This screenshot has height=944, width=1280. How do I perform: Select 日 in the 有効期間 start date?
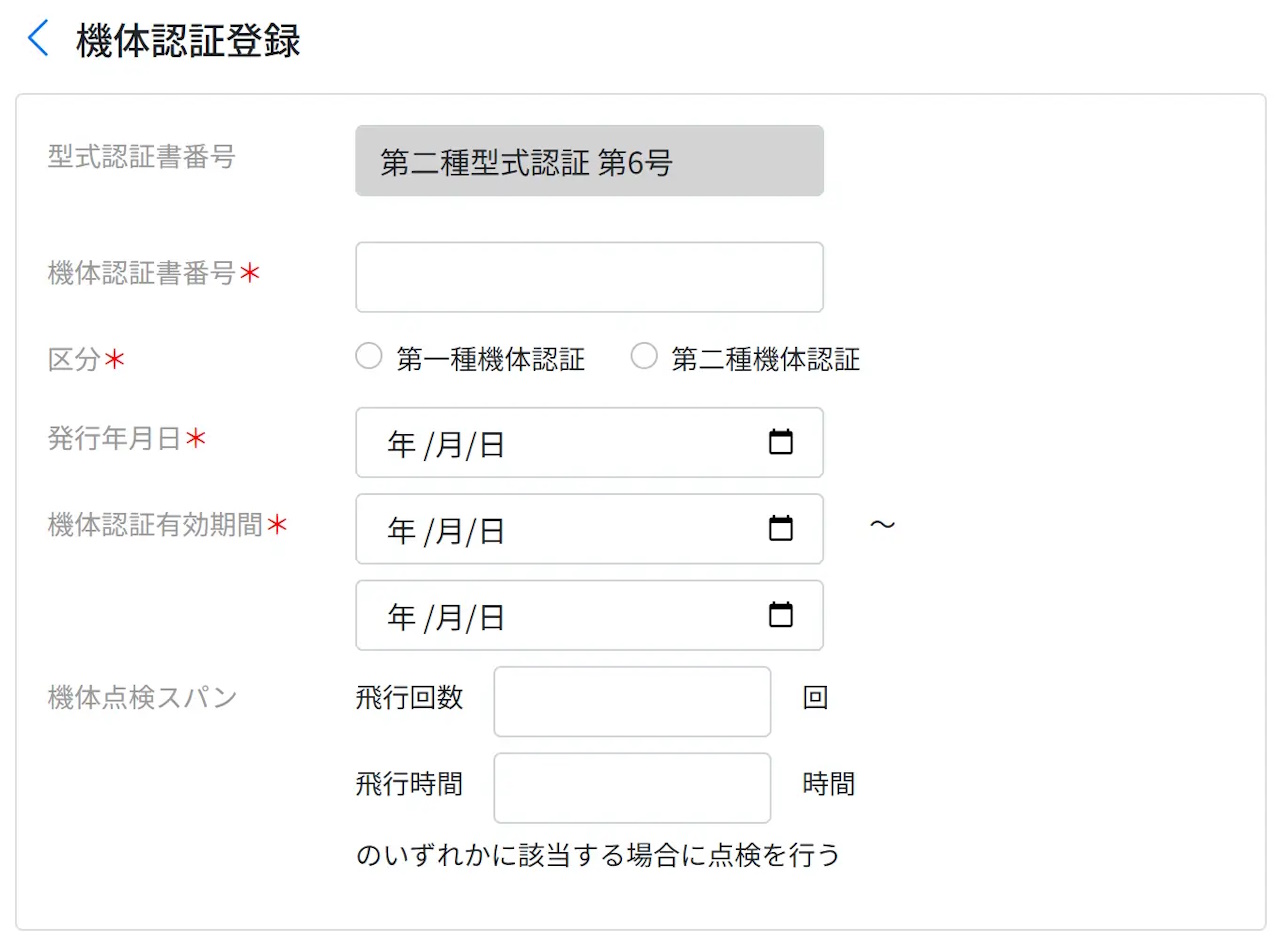(492, 531)
